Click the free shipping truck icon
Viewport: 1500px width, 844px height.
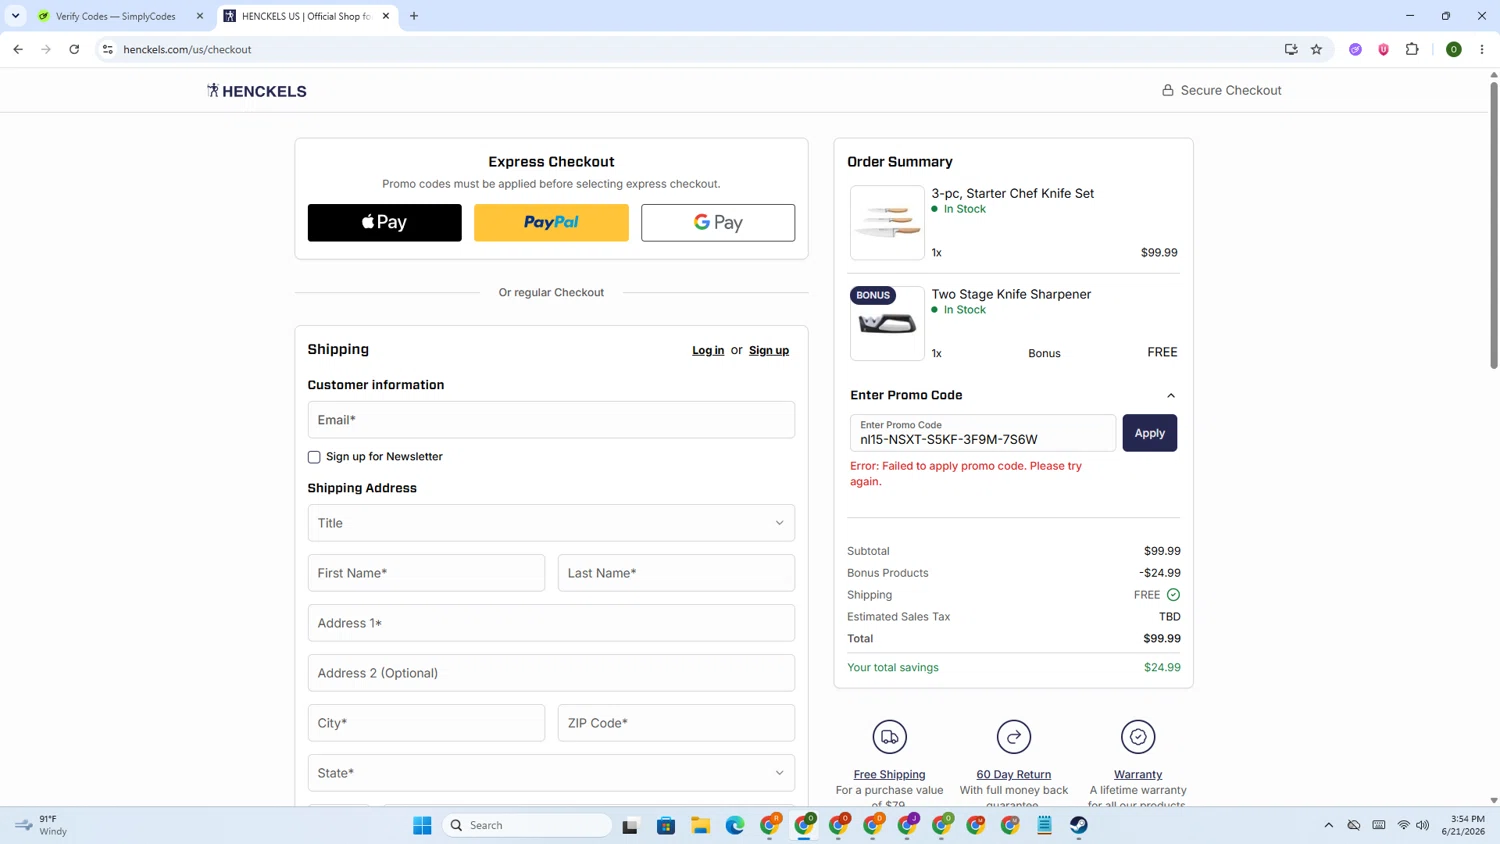pyautogui.click(x=889, y=737)
